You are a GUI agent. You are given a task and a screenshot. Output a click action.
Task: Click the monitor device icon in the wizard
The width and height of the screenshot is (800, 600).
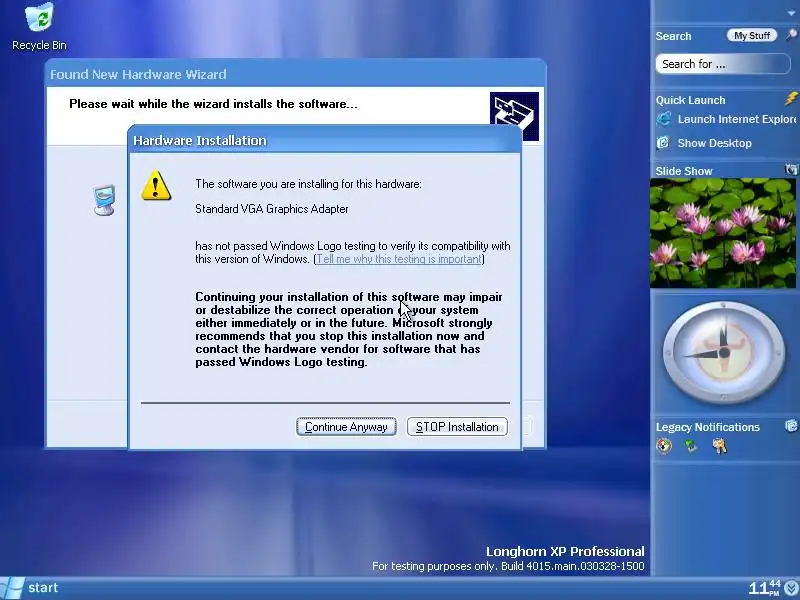click(x=105, y=200)
